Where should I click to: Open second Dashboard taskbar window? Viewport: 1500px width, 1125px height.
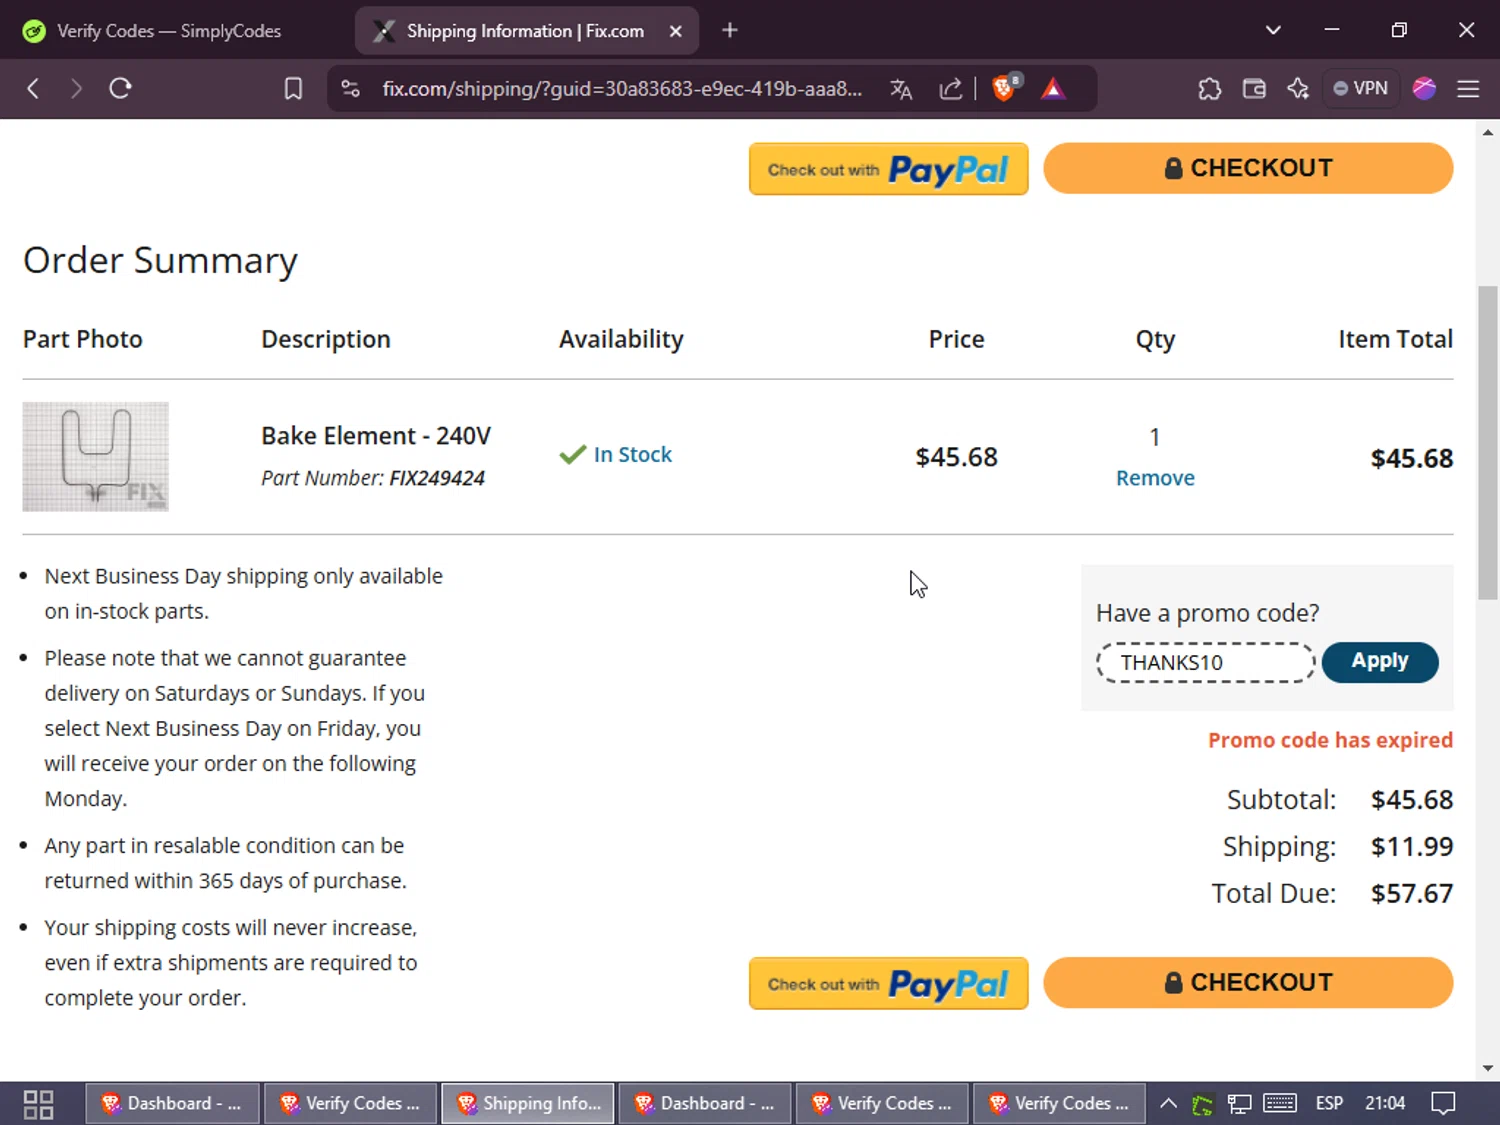705,1104
